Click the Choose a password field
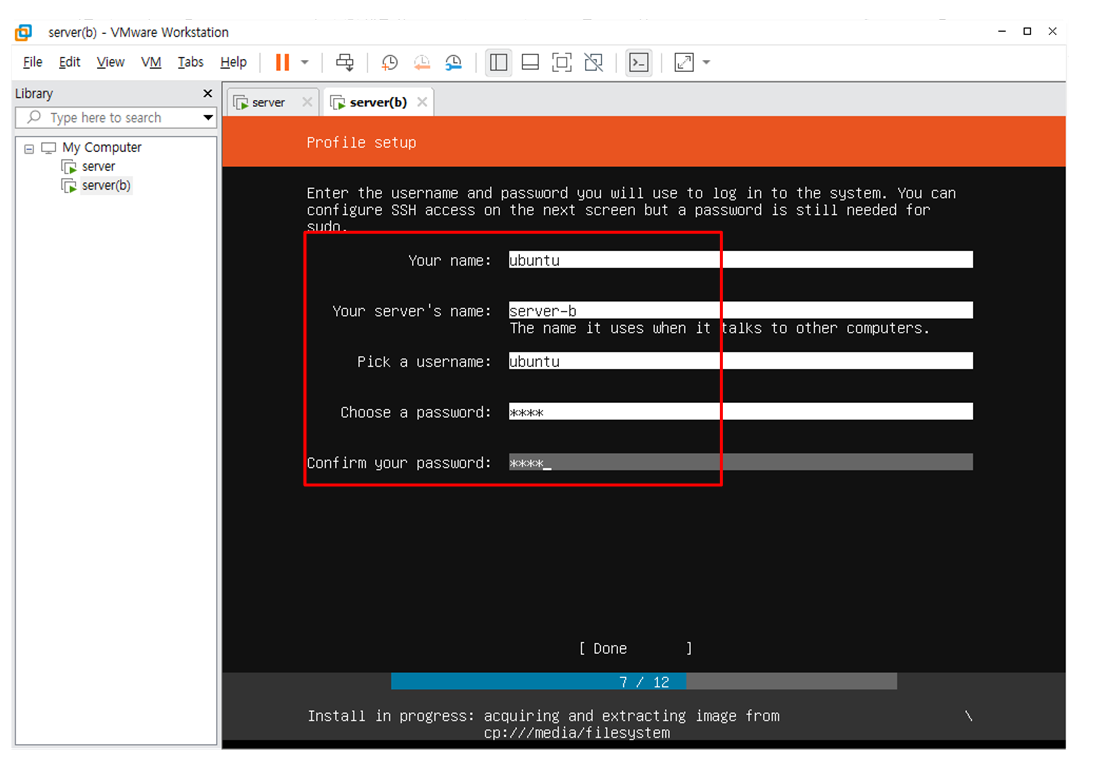This screenshot has height=765, width=1101. [741, 412]
